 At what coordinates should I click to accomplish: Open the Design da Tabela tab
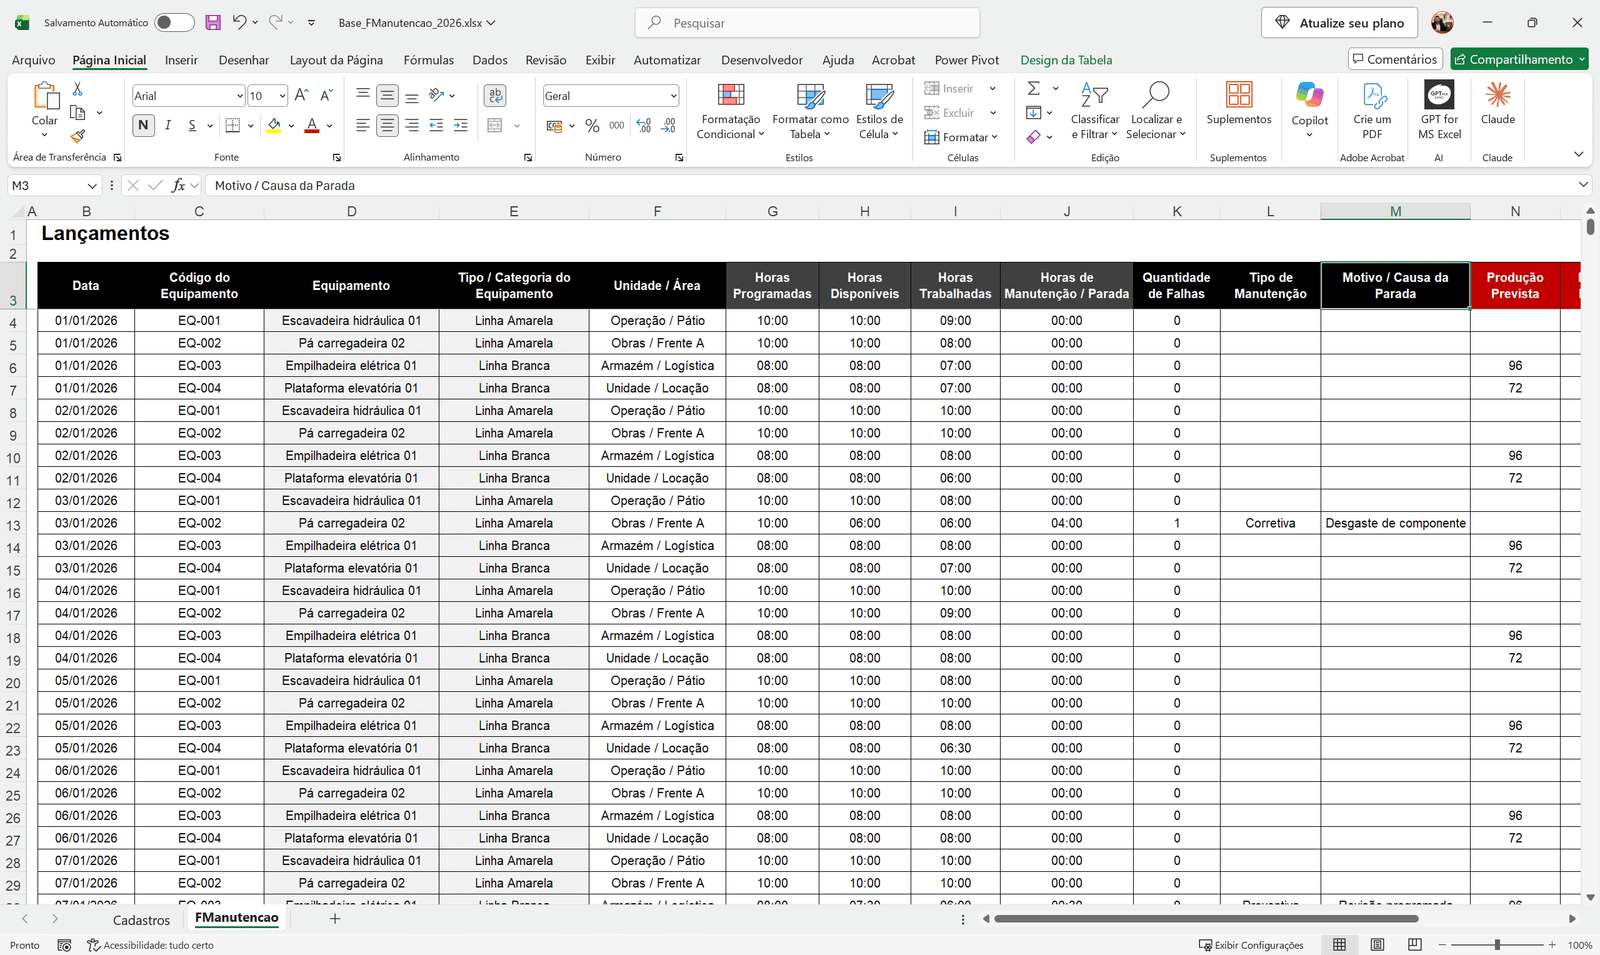(1066, 60)
